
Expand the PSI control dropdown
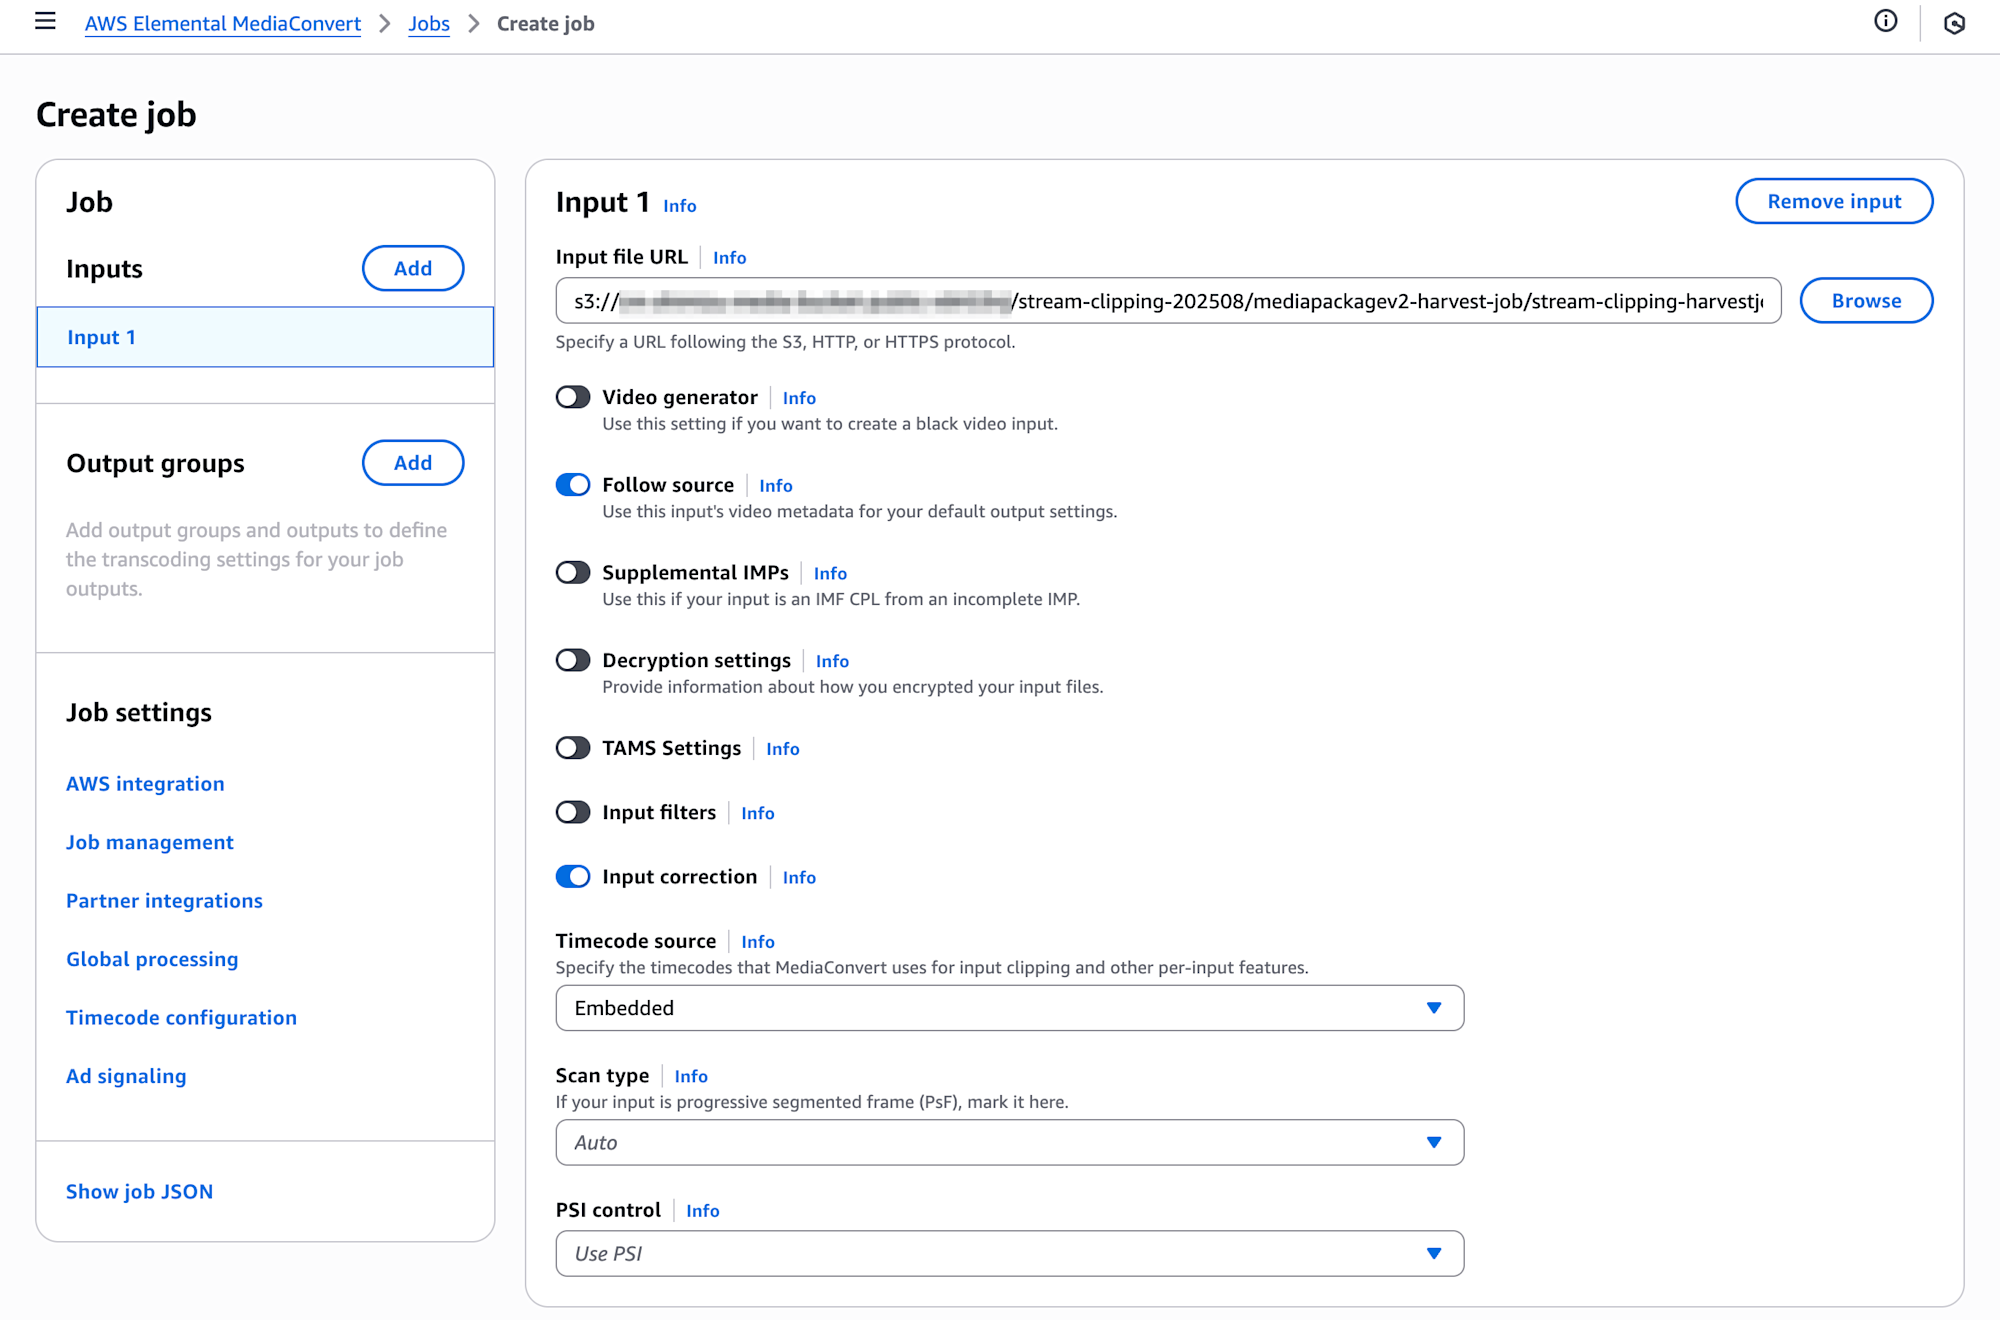(x=1009, y=1253)
